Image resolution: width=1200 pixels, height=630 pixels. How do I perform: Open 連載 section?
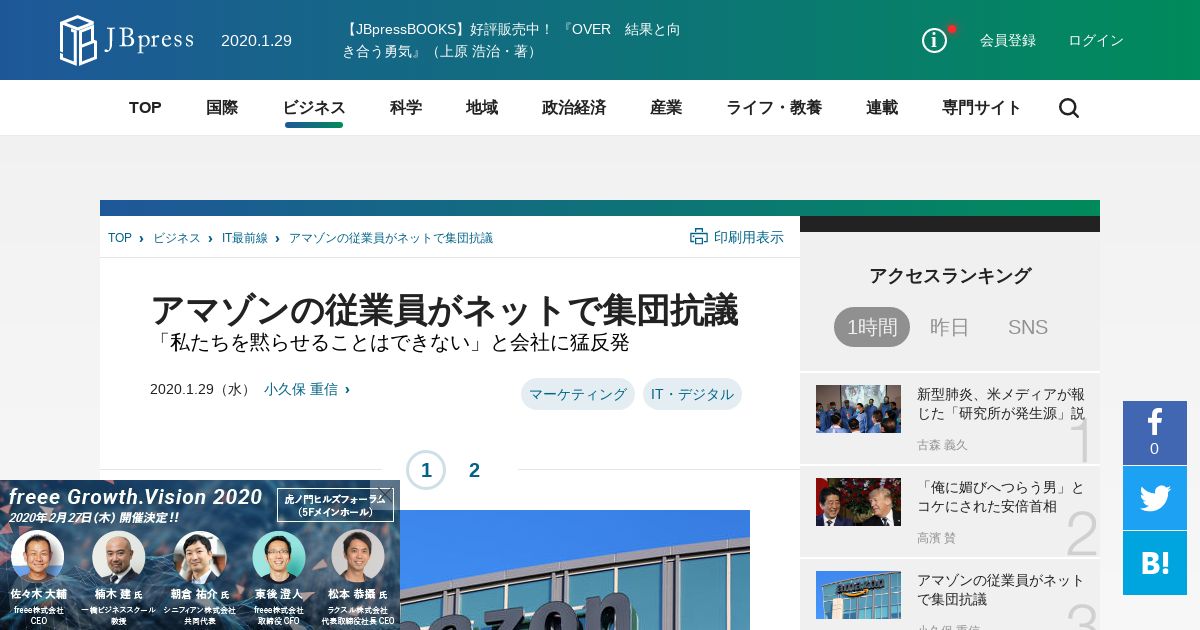[x=882, y=108]
